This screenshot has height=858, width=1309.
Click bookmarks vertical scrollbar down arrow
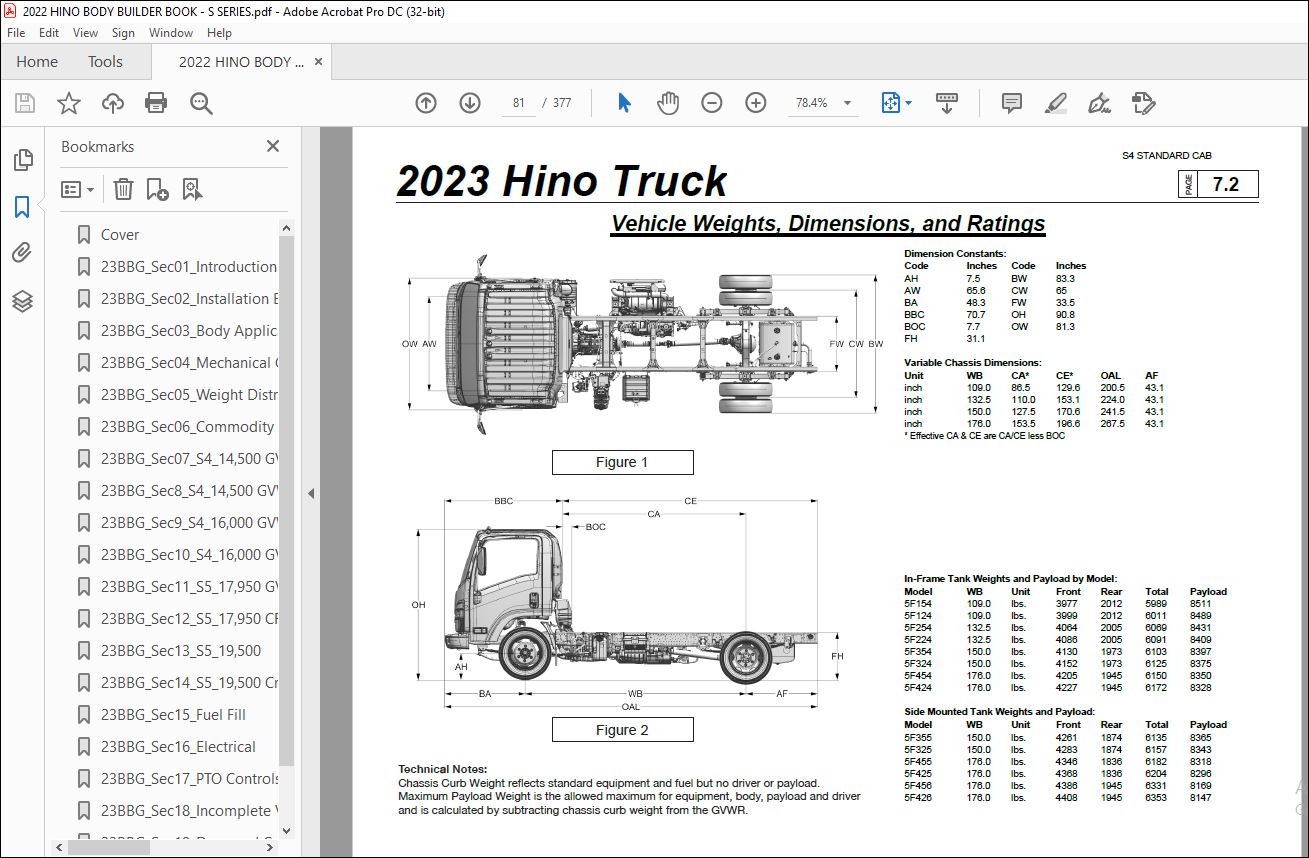[x=287, y=829]
